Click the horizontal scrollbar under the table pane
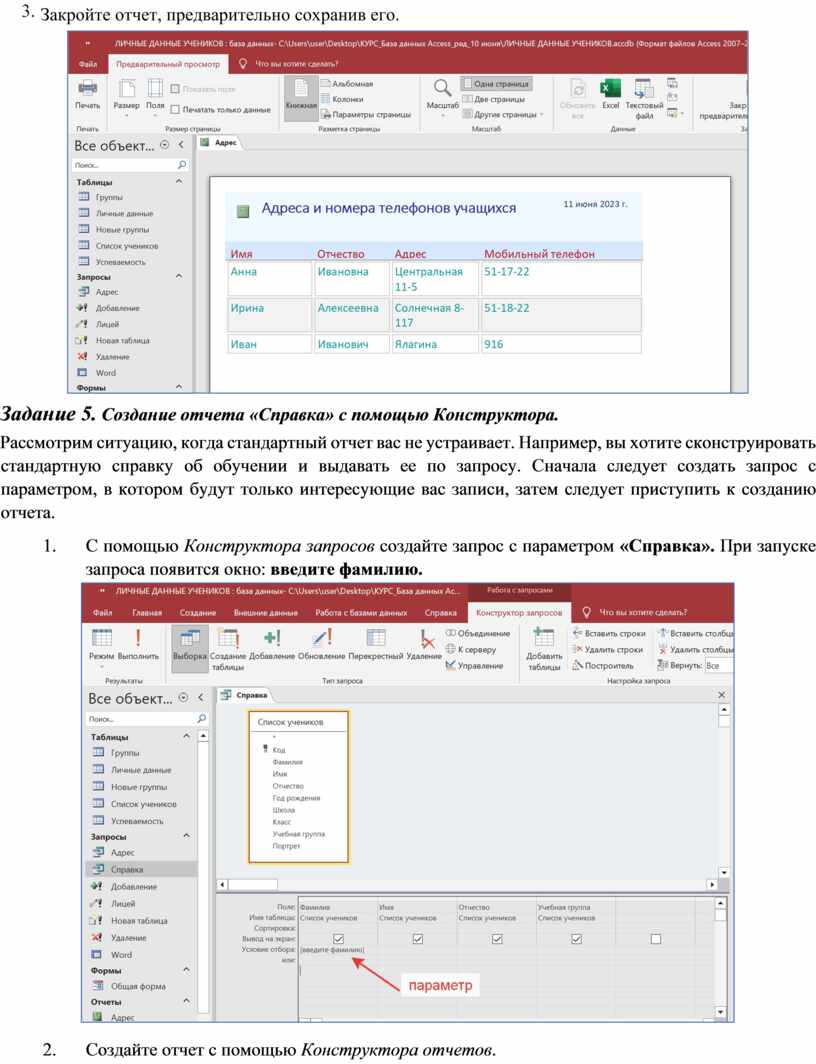The height and width of the screenshot is (1064, 816). (467, 884)
